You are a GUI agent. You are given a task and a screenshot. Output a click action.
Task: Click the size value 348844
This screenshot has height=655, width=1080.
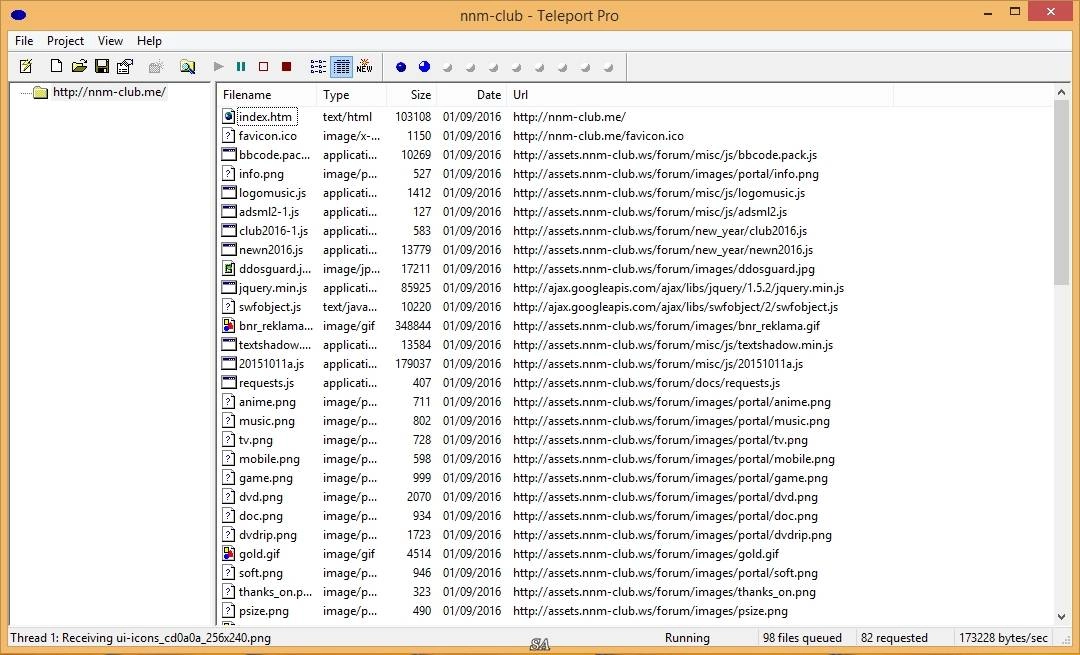click(x=413, y=326)
